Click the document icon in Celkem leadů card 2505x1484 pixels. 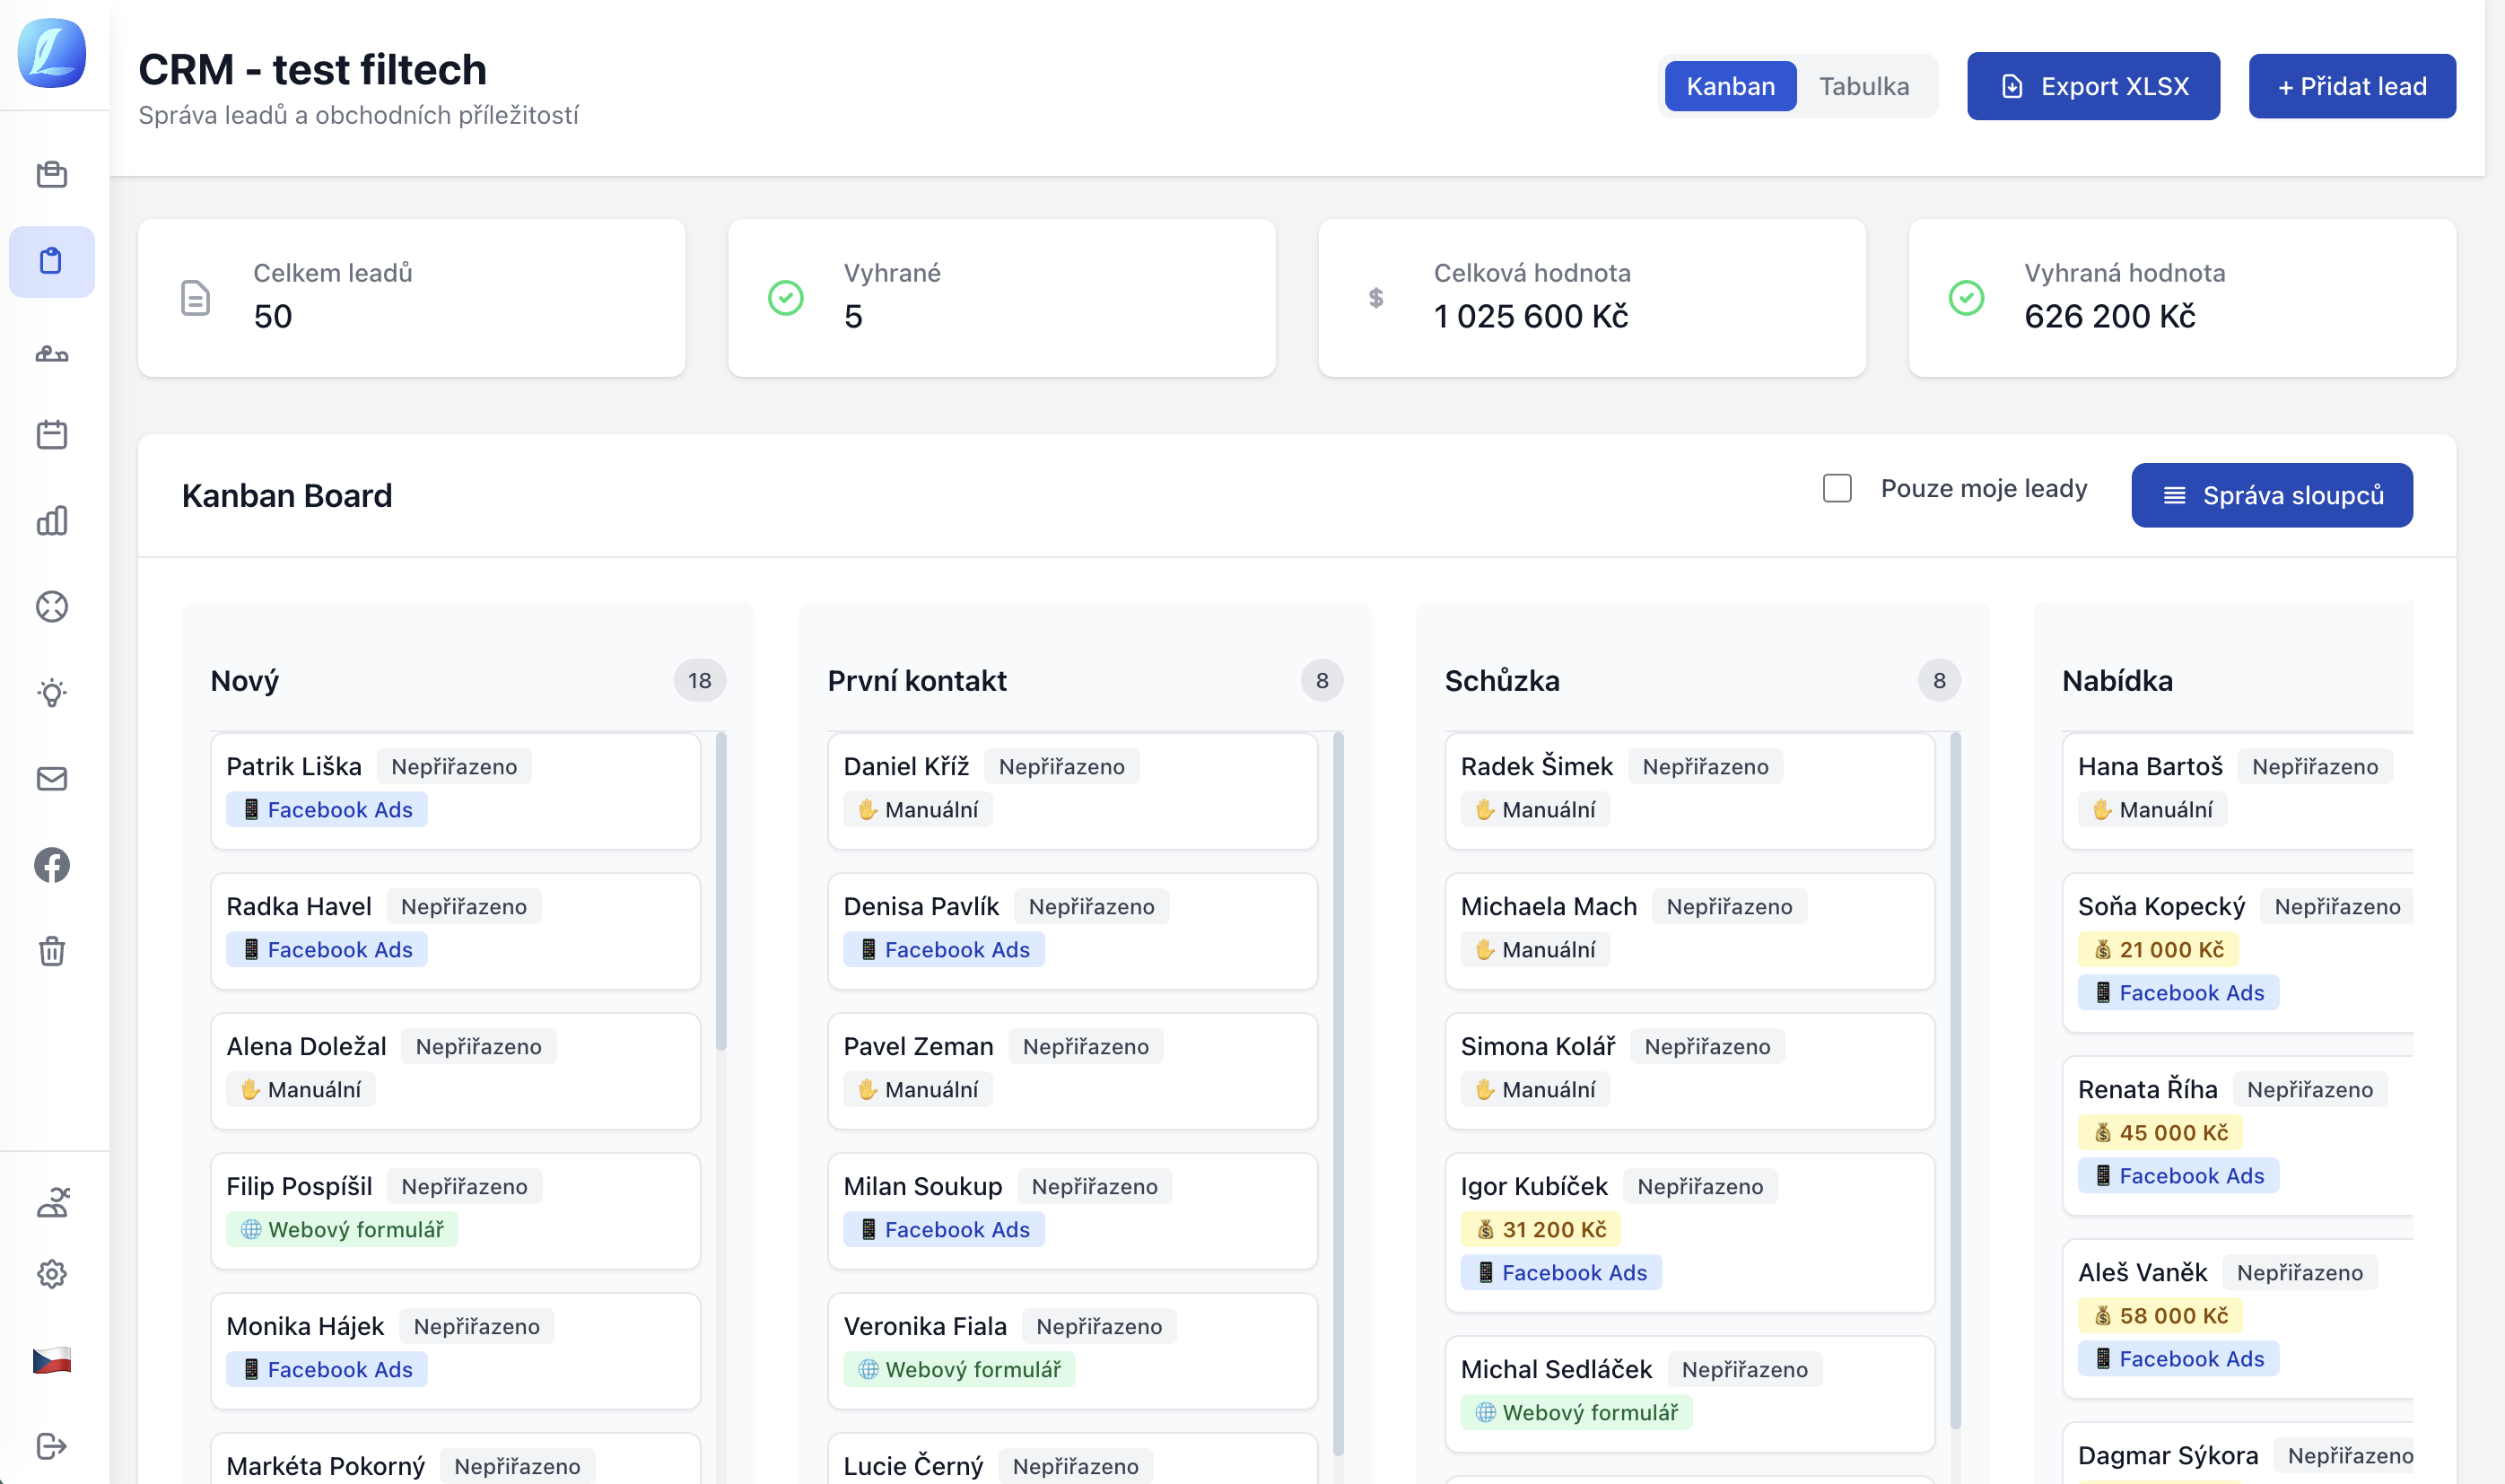coord(195,298)
